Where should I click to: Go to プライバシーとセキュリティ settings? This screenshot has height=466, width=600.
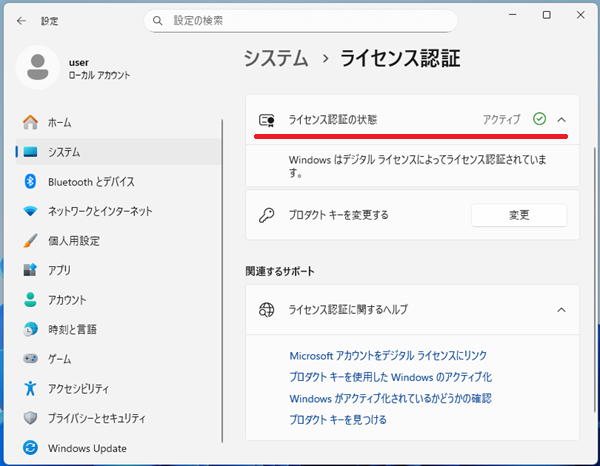point(102,418)
